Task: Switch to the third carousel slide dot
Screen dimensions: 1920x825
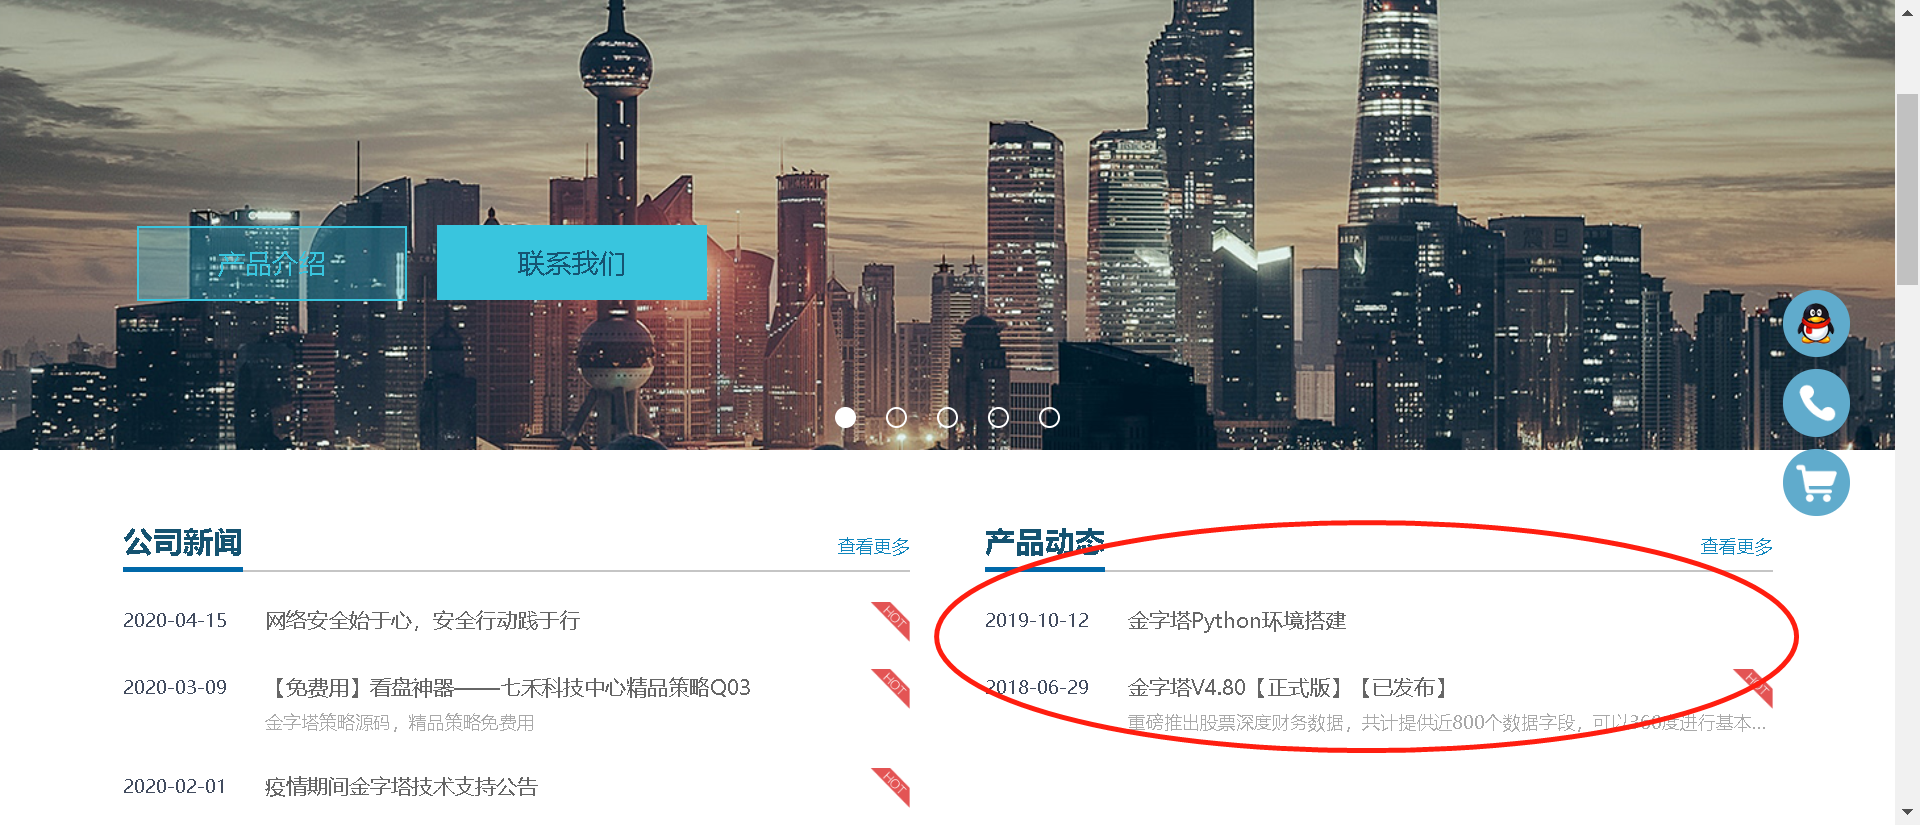Action: (948, 418)
